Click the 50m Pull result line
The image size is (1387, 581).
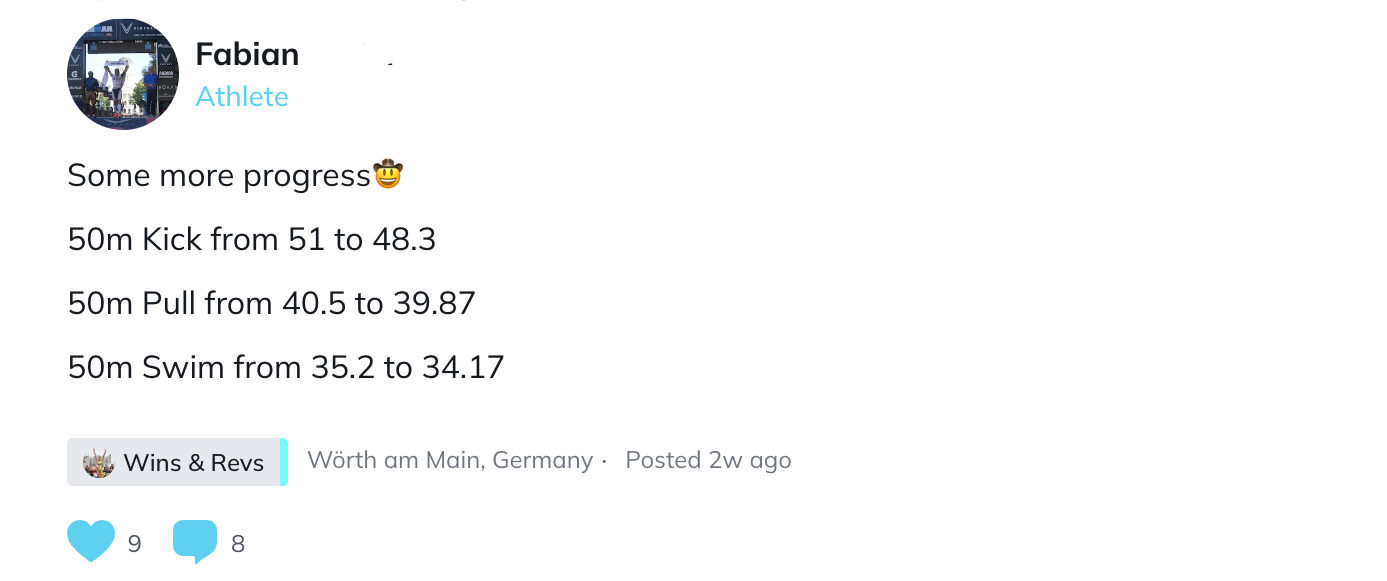point(271,303)
